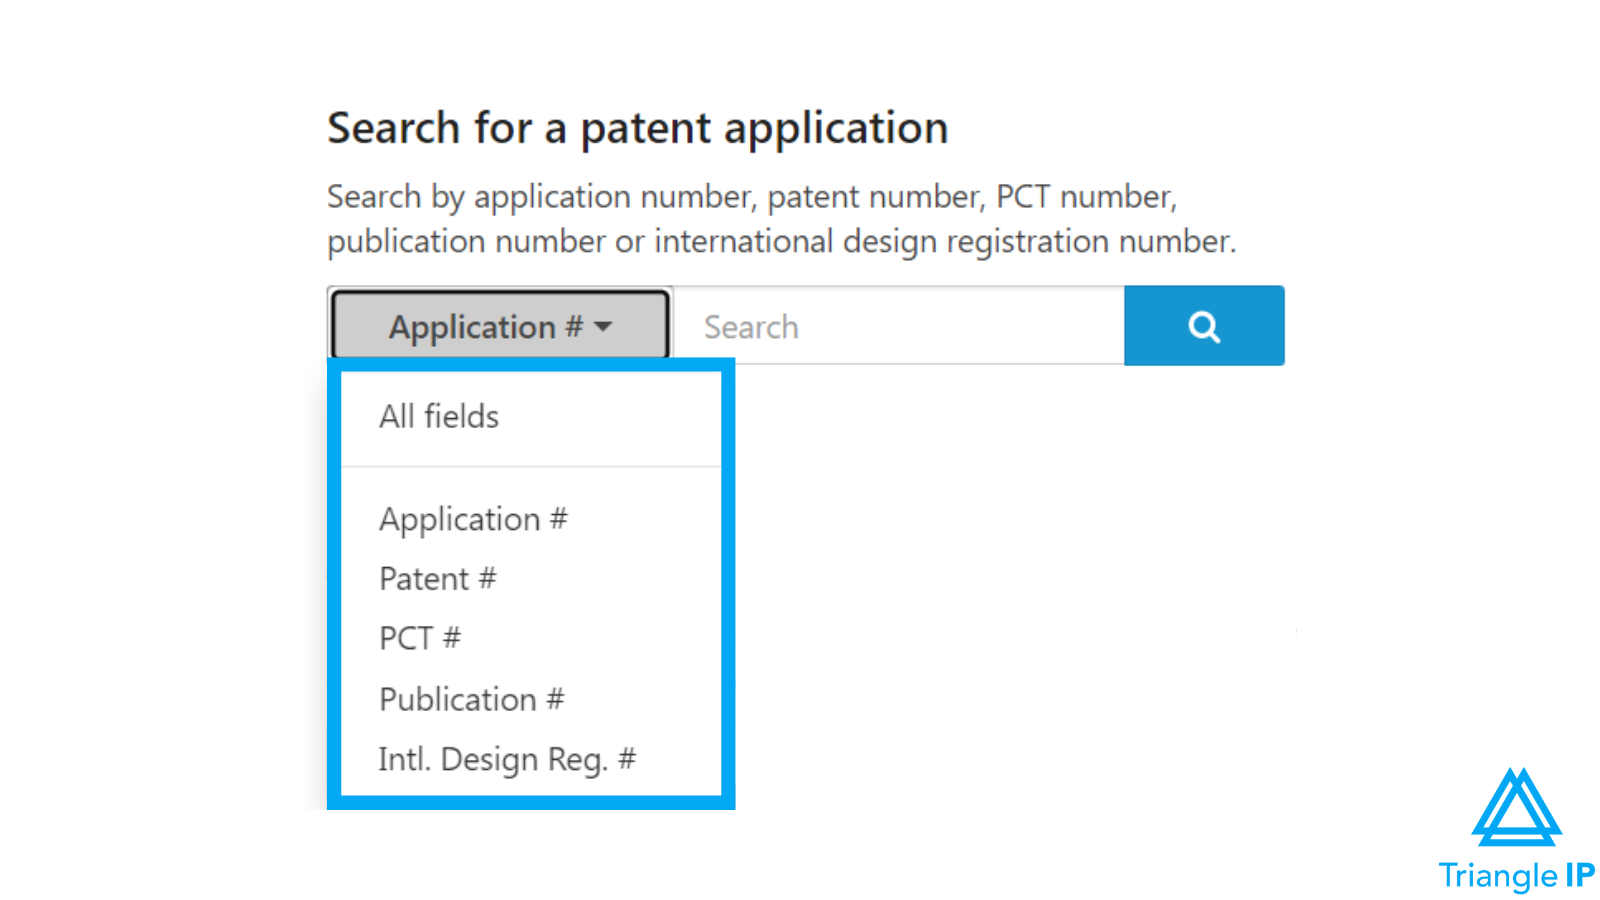Click the word "Triangle" in the logo
1600x900 pixels.
(x=1497, y=876)
